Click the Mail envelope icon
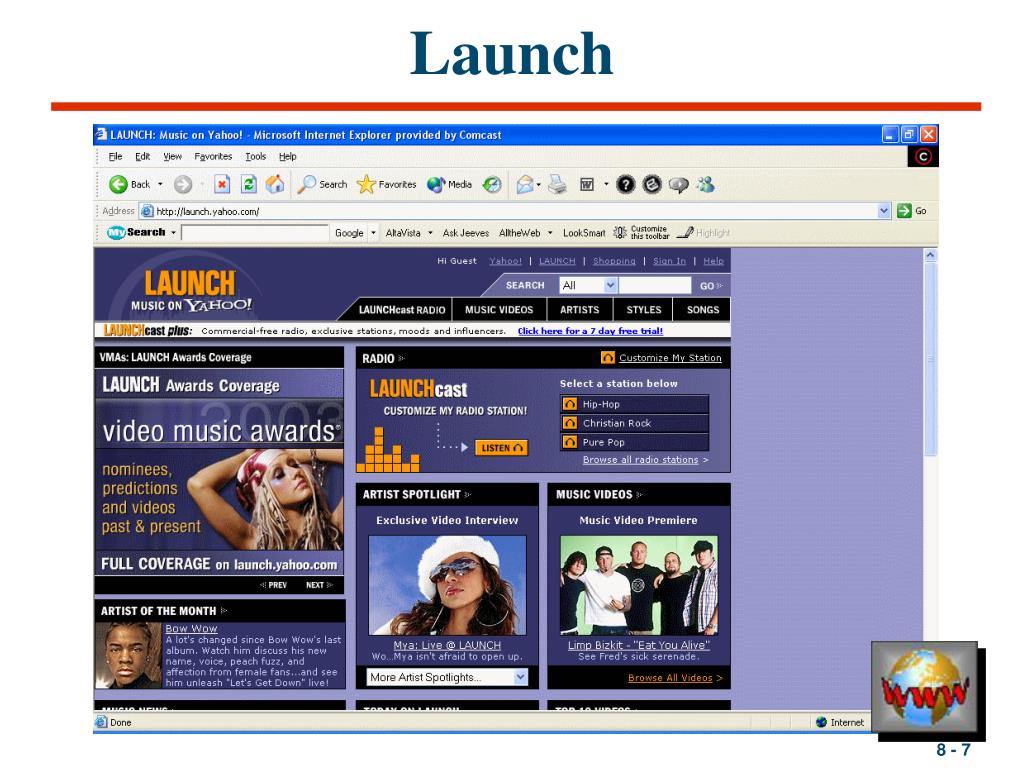Screen dimensions: 1024x768 (x=525, y=185)
